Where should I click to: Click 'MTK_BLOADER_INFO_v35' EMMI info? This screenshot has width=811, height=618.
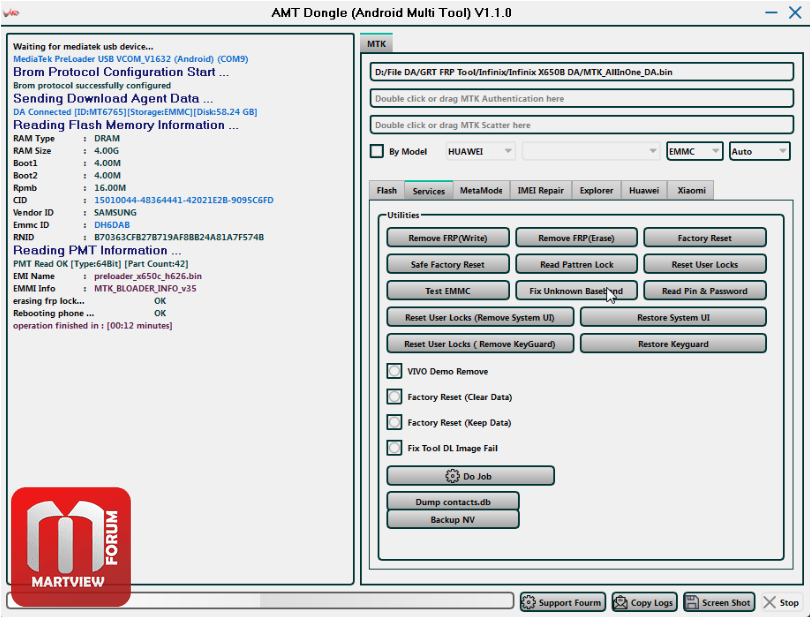[145, 289]
